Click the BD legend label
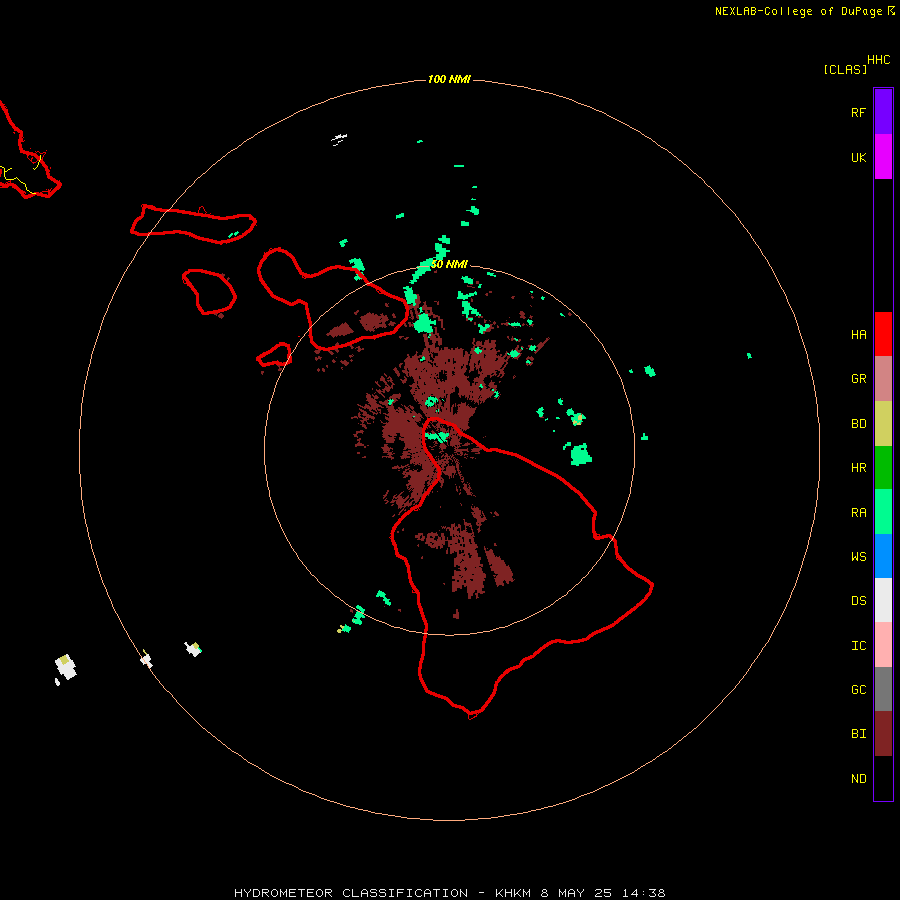900x900 pixels. point(858,424)
